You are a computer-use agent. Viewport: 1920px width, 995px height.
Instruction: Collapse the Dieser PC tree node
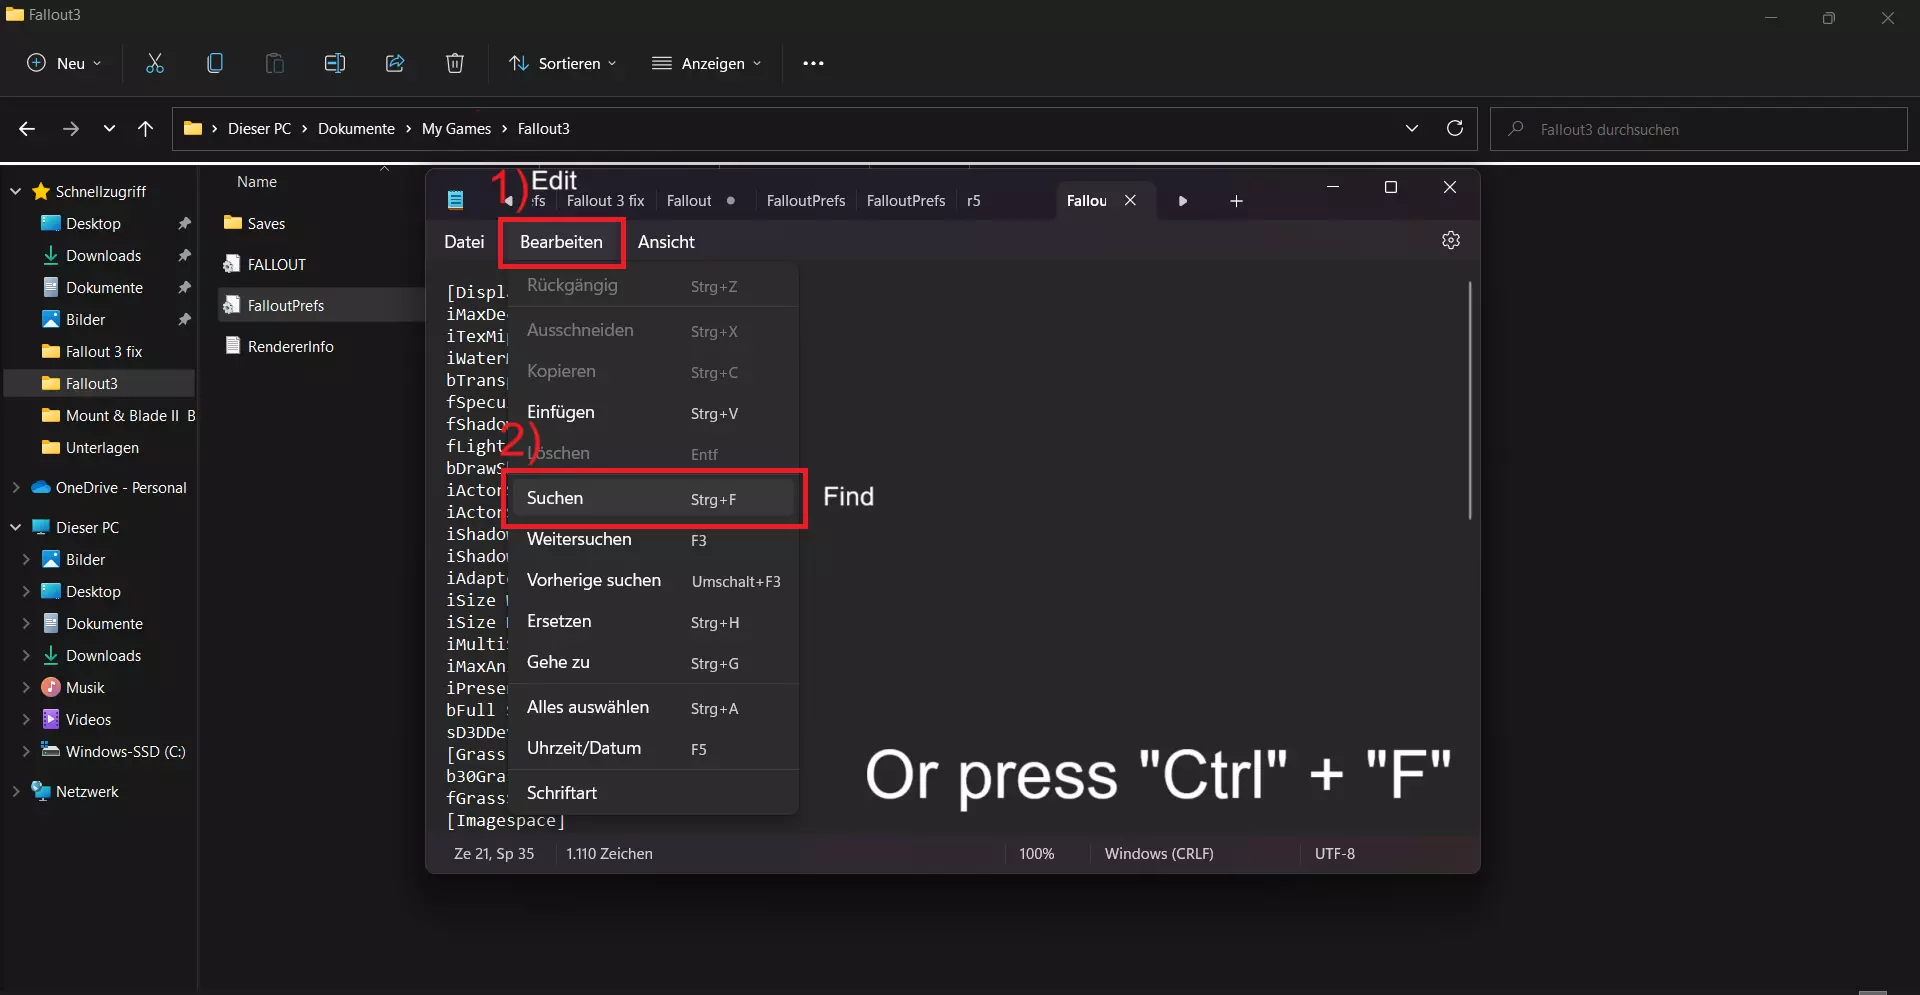click(16, 527)
